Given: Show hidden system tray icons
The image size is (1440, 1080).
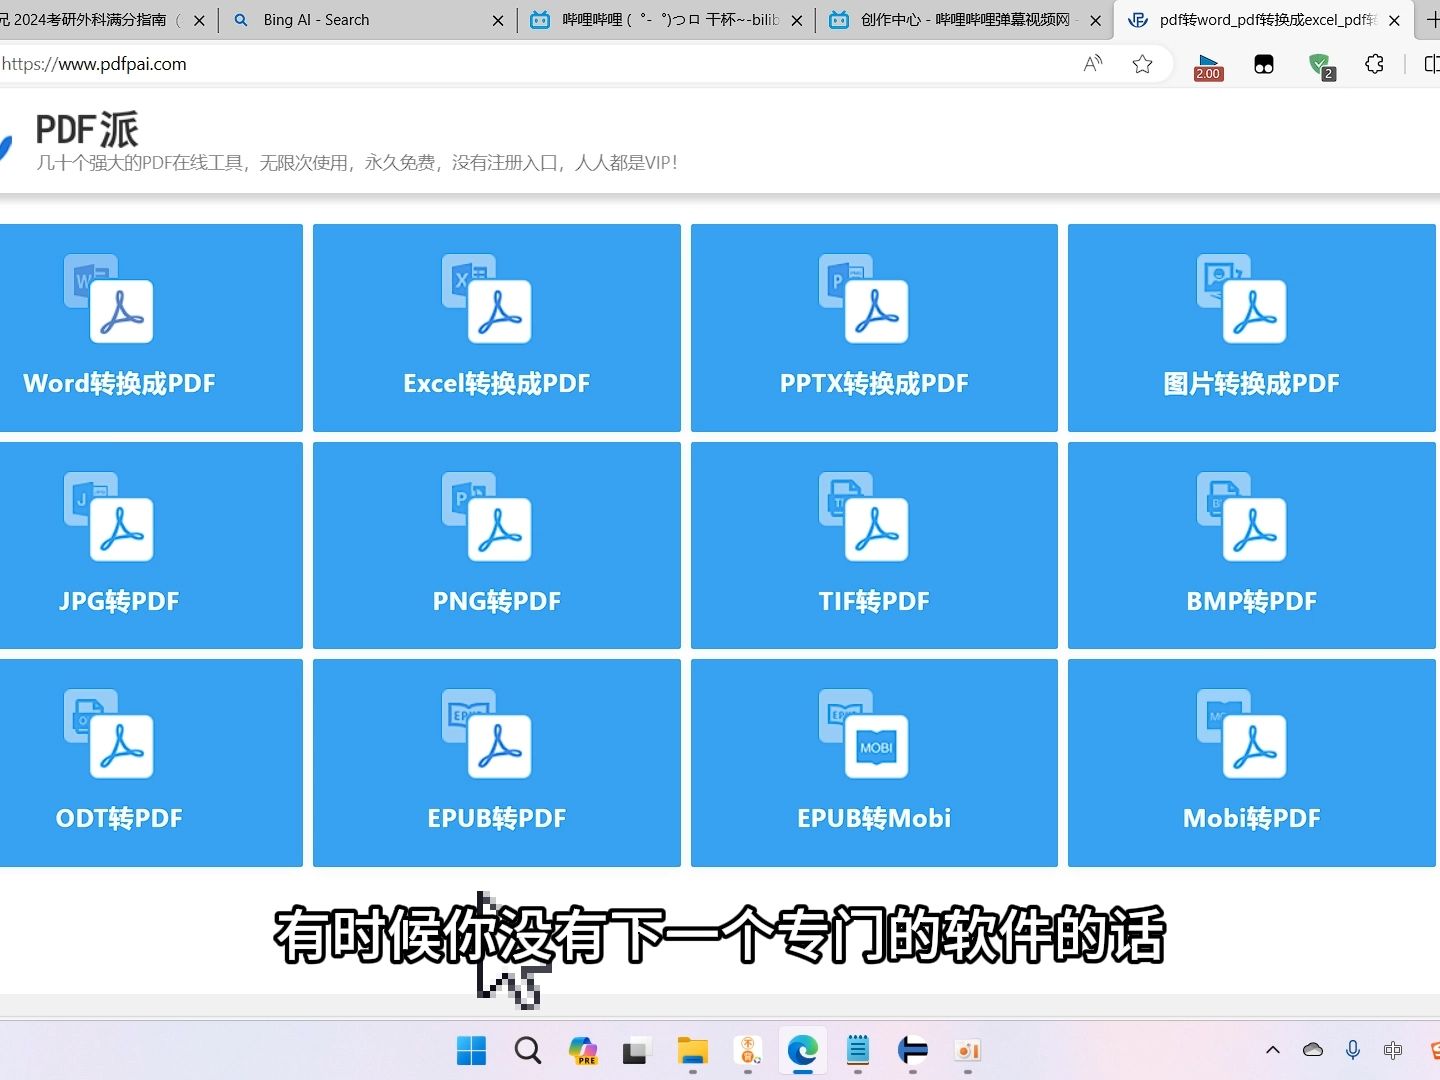Looking at the screenshot, I should pos(1272,1050).
